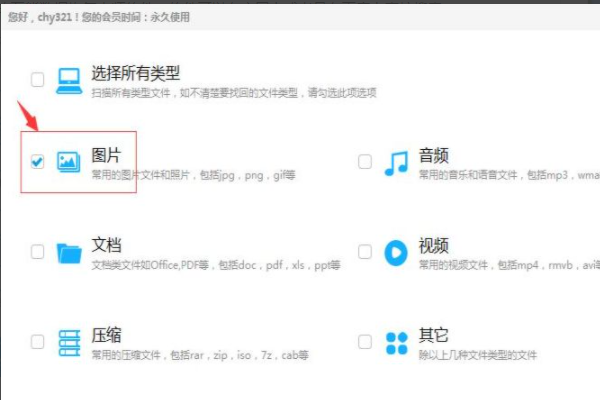Screen dimensions: 600x400
Task: Enable the 其它 checkbox
Action: tap(365, 342)
